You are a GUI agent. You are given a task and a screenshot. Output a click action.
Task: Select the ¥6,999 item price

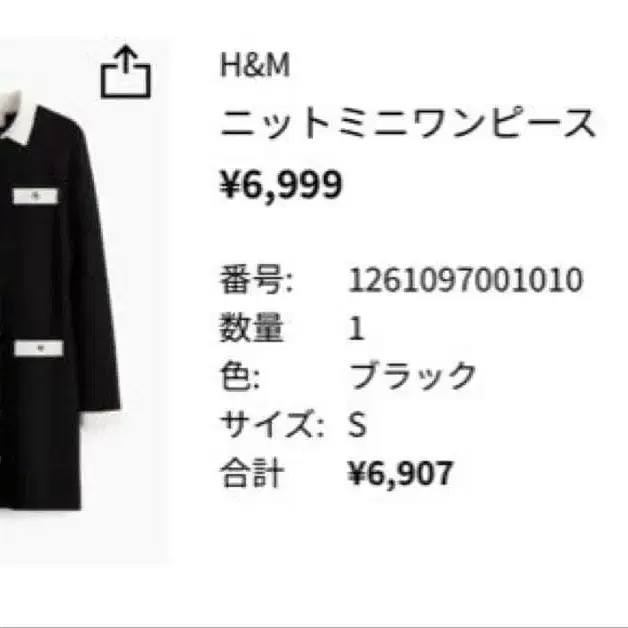pyautogui.click(x=282, y=184)
